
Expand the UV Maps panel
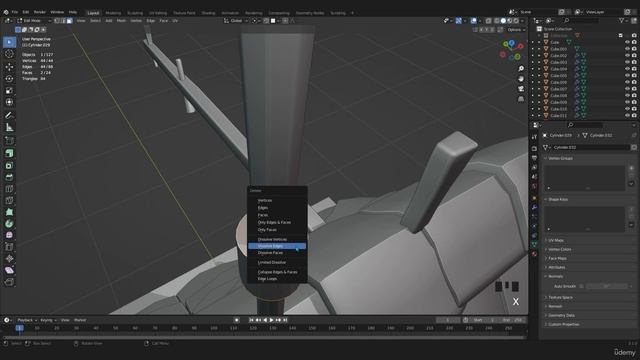556,240
